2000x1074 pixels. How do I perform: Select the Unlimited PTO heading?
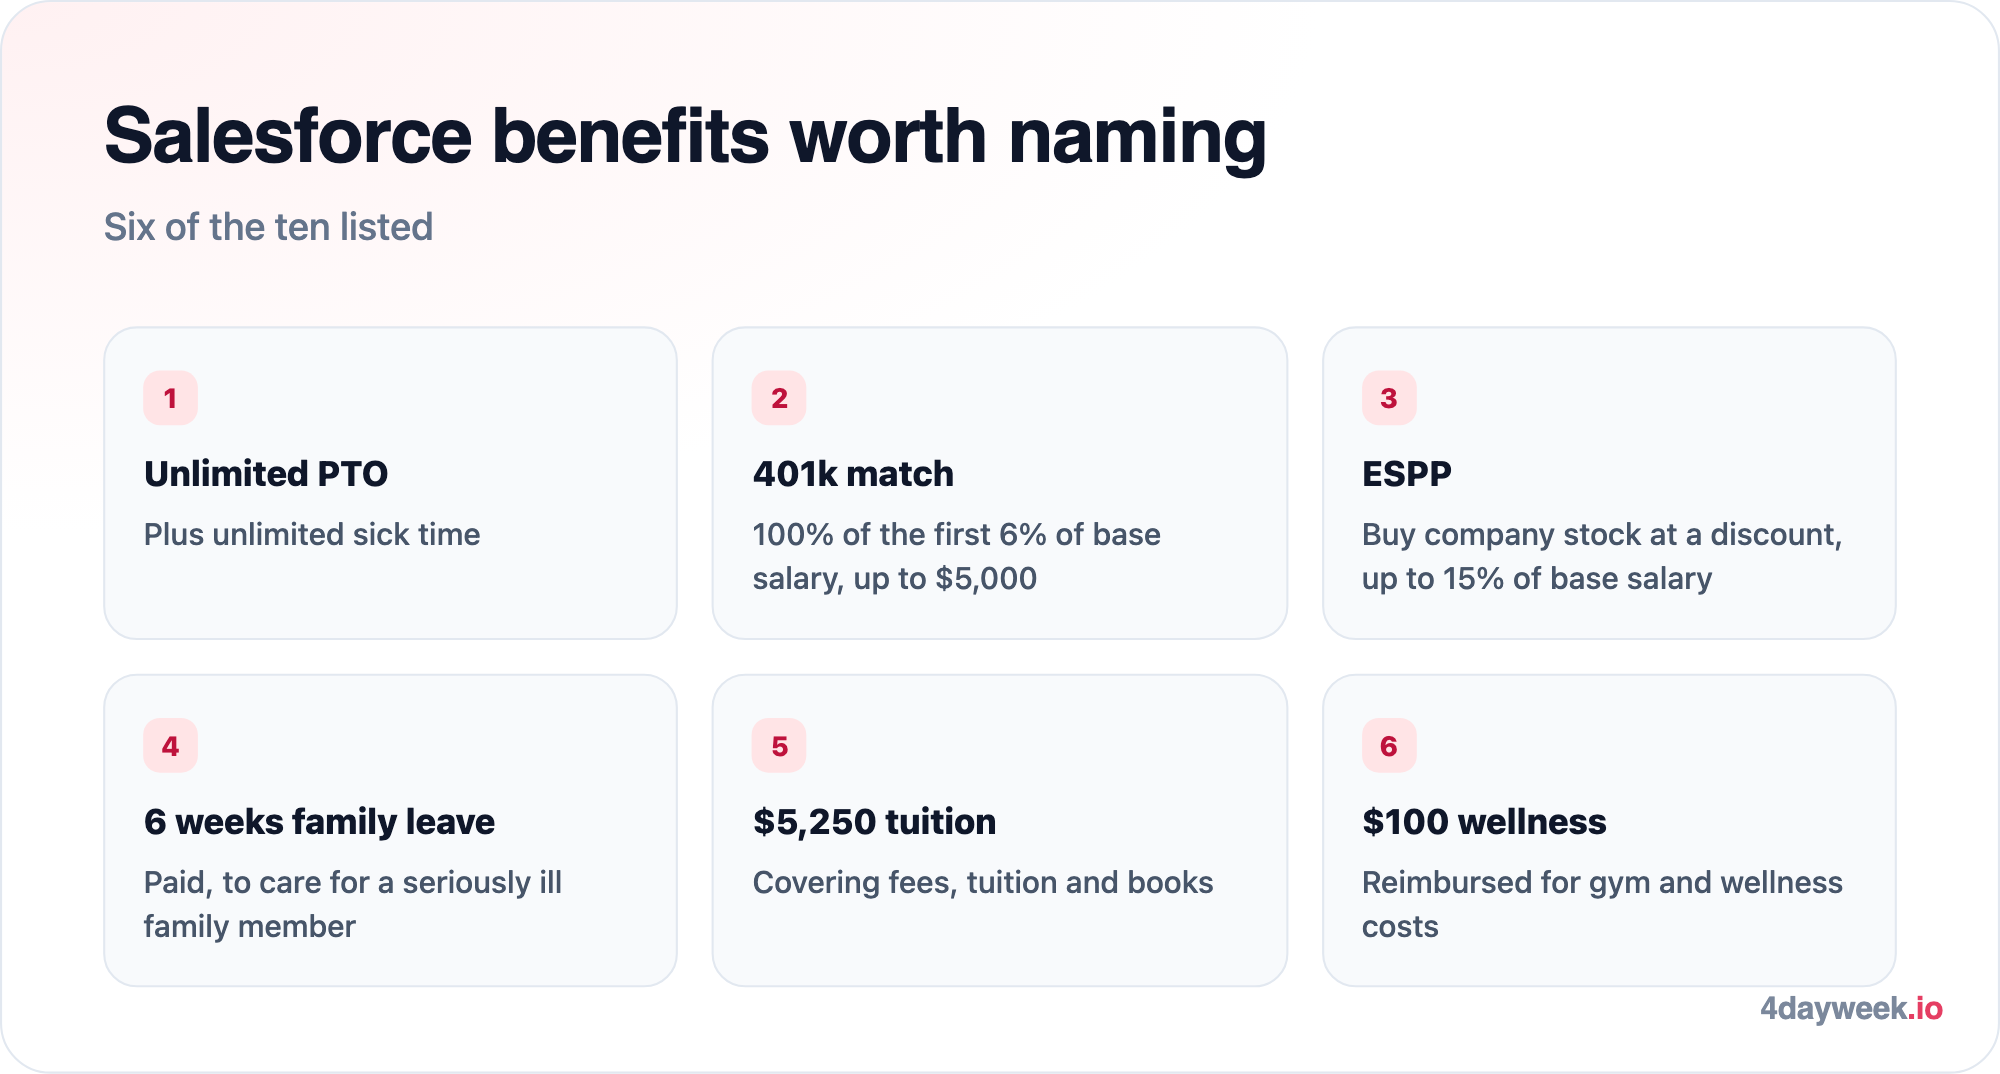266,473
